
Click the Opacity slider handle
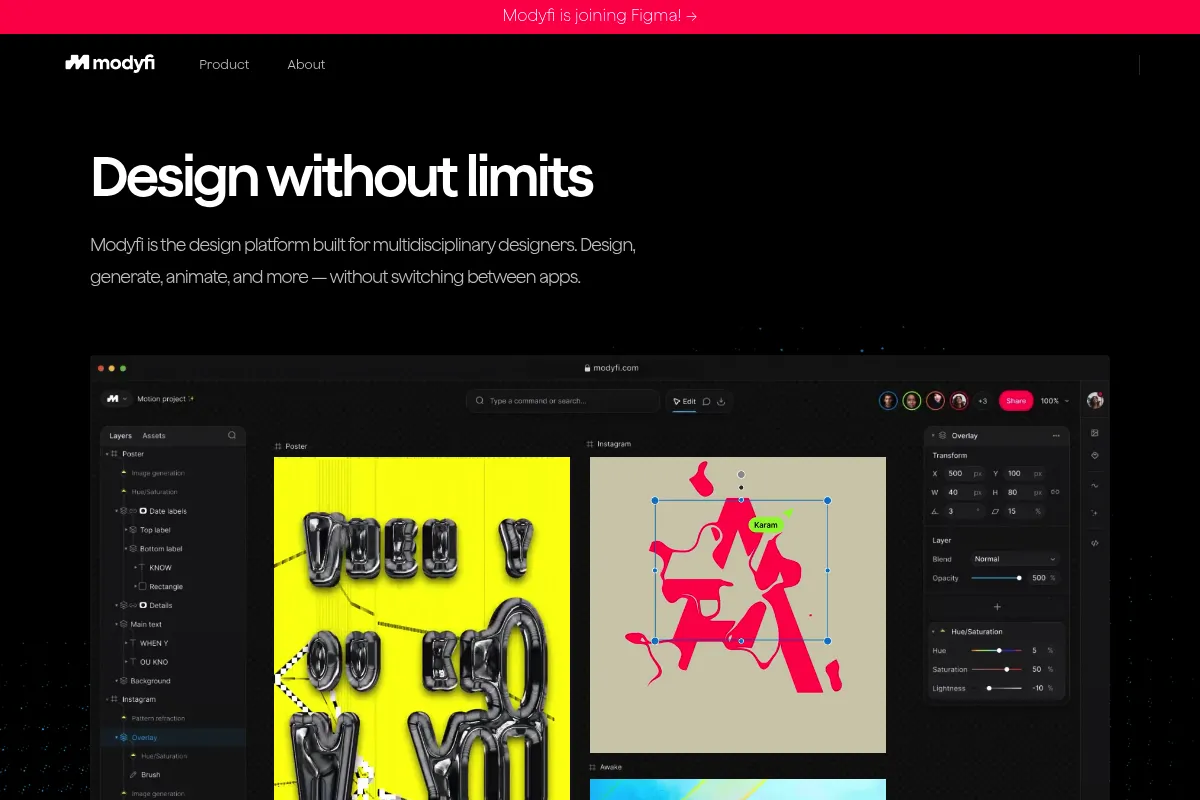click(1019, 578)
